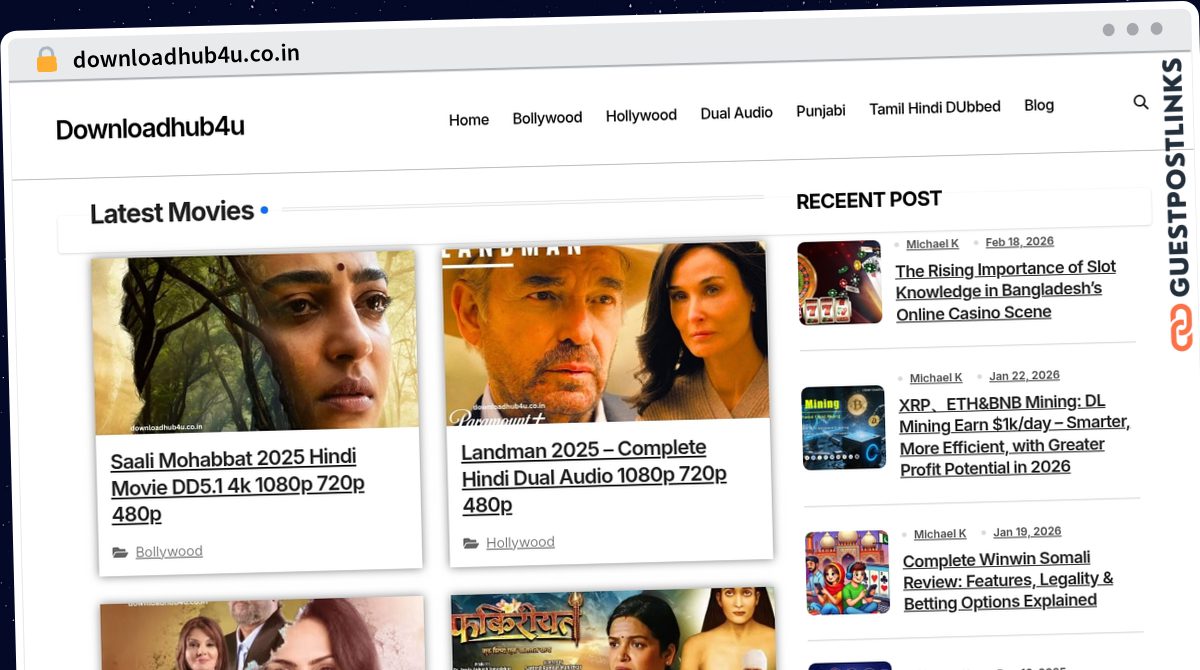Open the Blog menu item
Screen dimensions: 1200x670
[1039, 105]
